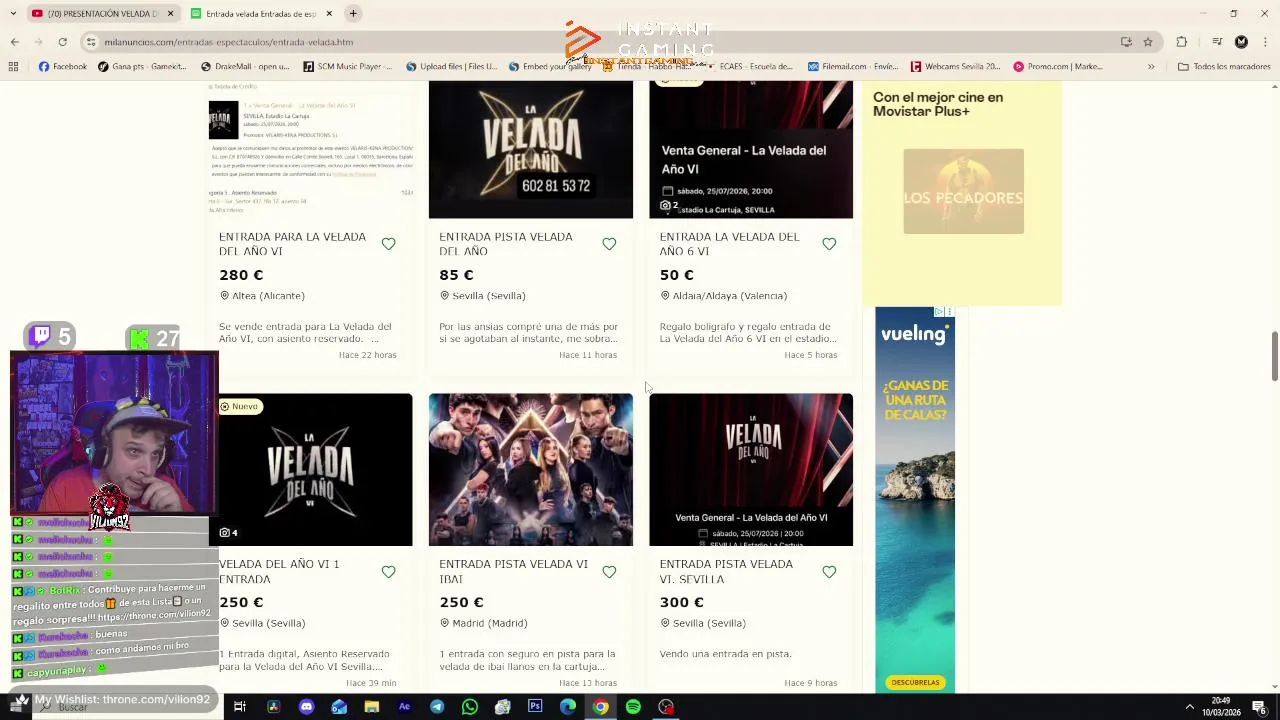Bookmark this page with the star icon
The height and width of the screenshot is (720, 1280).
click(1148, 42)
